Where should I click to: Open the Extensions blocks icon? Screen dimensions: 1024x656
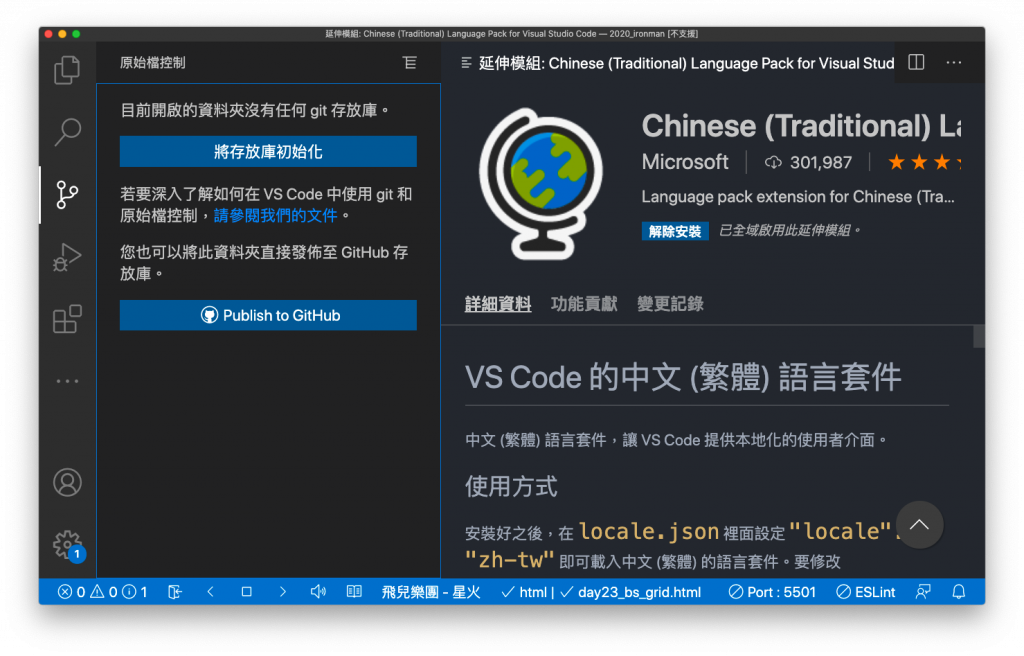67,319
